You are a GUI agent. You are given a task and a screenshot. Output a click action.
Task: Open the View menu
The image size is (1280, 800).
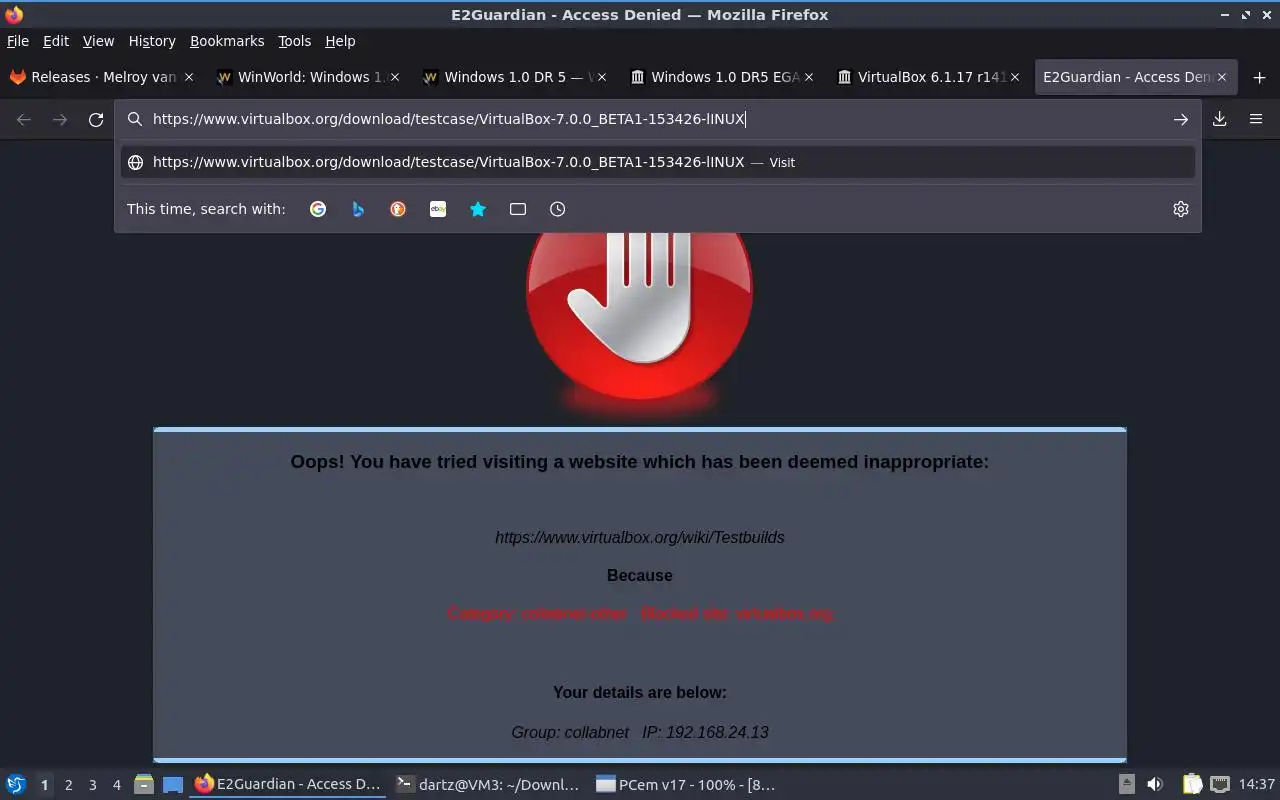coord(98,41)
